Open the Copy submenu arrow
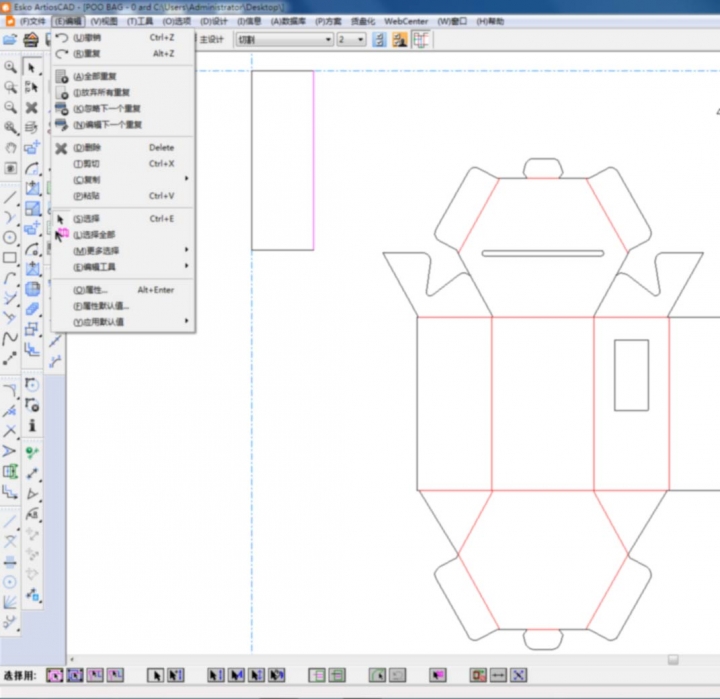The image size is (720, 699). click(x=186, y=179)
